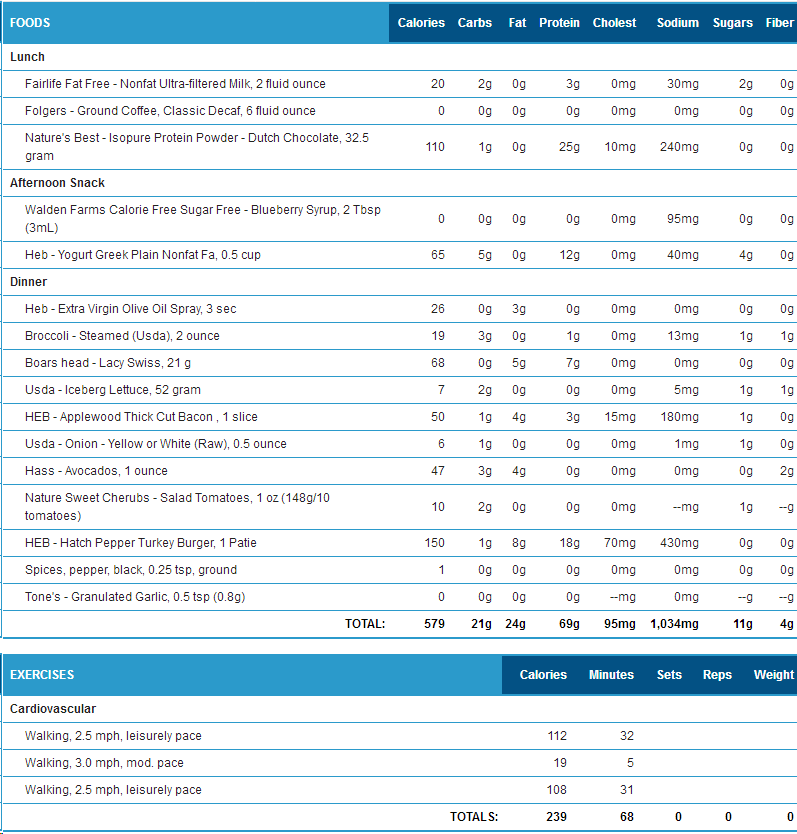Select the Afternoon Snack meal heading

click(57, 183)
